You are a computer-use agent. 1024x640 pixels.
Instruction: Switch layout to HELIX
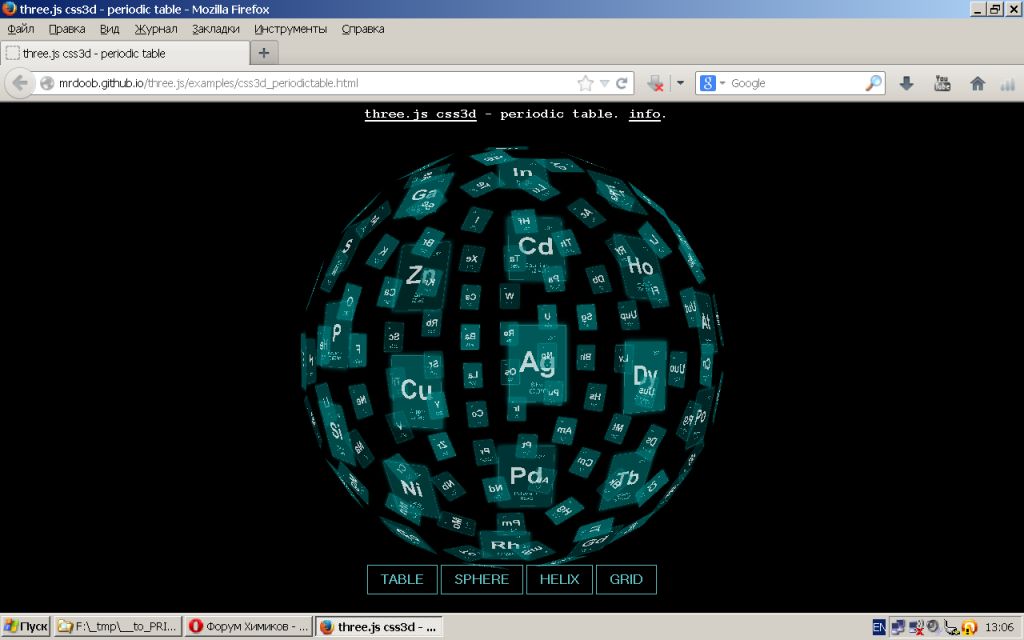coord(559,579)
